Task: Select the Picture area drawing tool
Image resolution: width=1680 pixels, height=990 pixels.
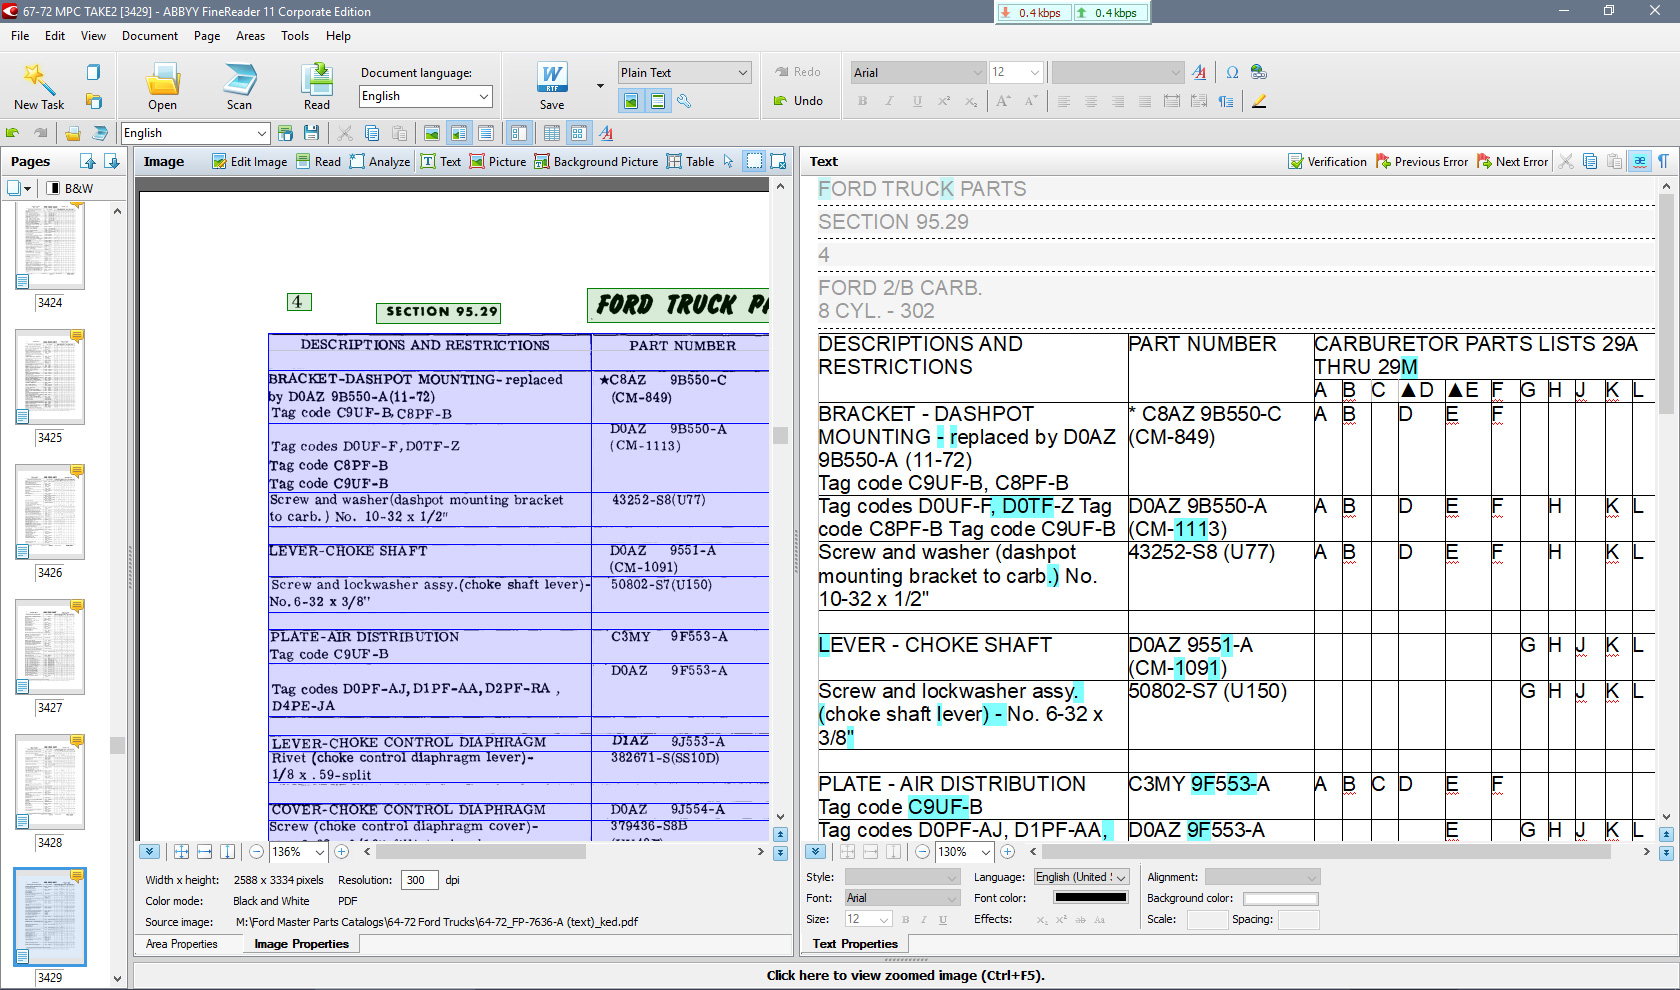Action: pyautogui.click(x=498, y=161)
